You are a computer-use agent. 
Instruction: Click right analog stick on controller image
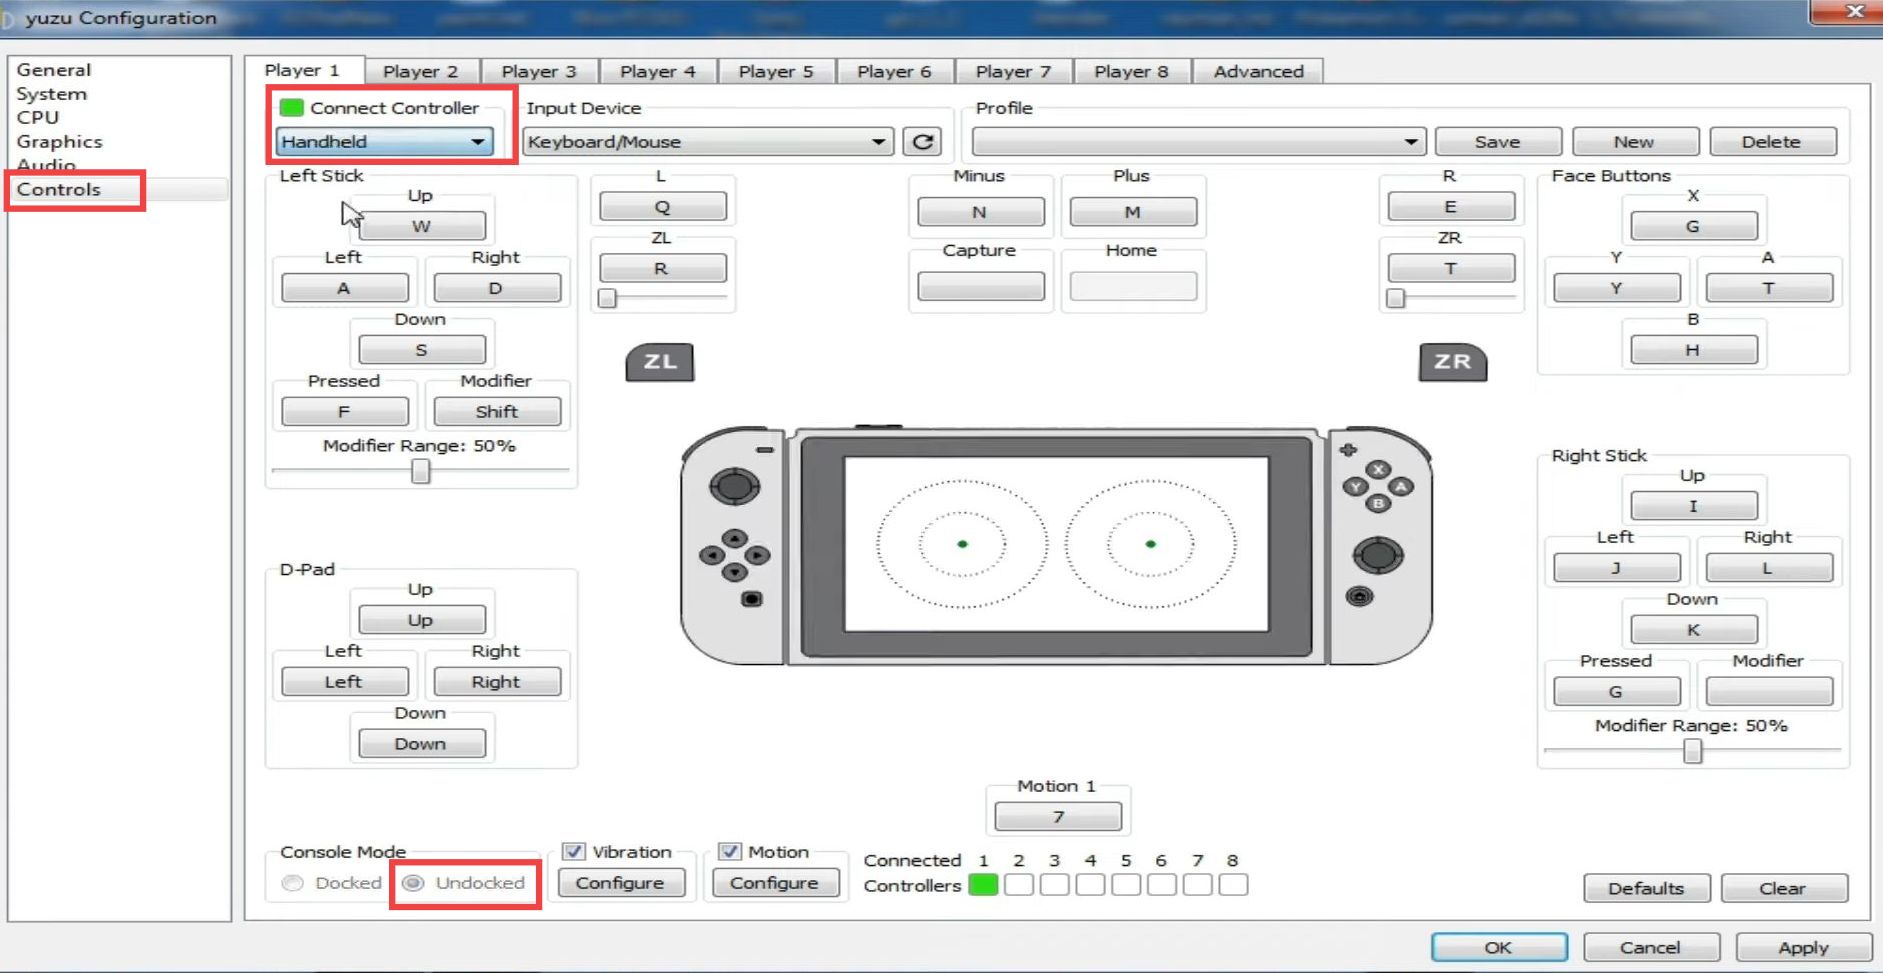point(1378,555)
